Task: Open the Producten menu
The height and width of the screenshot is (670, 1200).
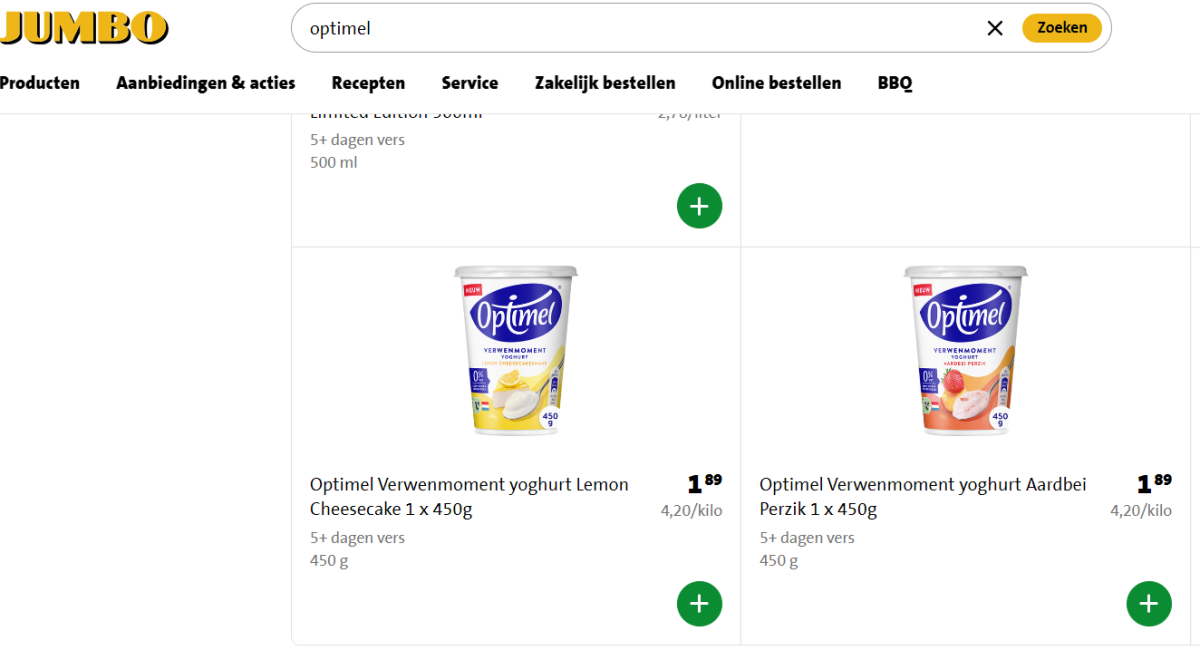Action: (39, 83)
